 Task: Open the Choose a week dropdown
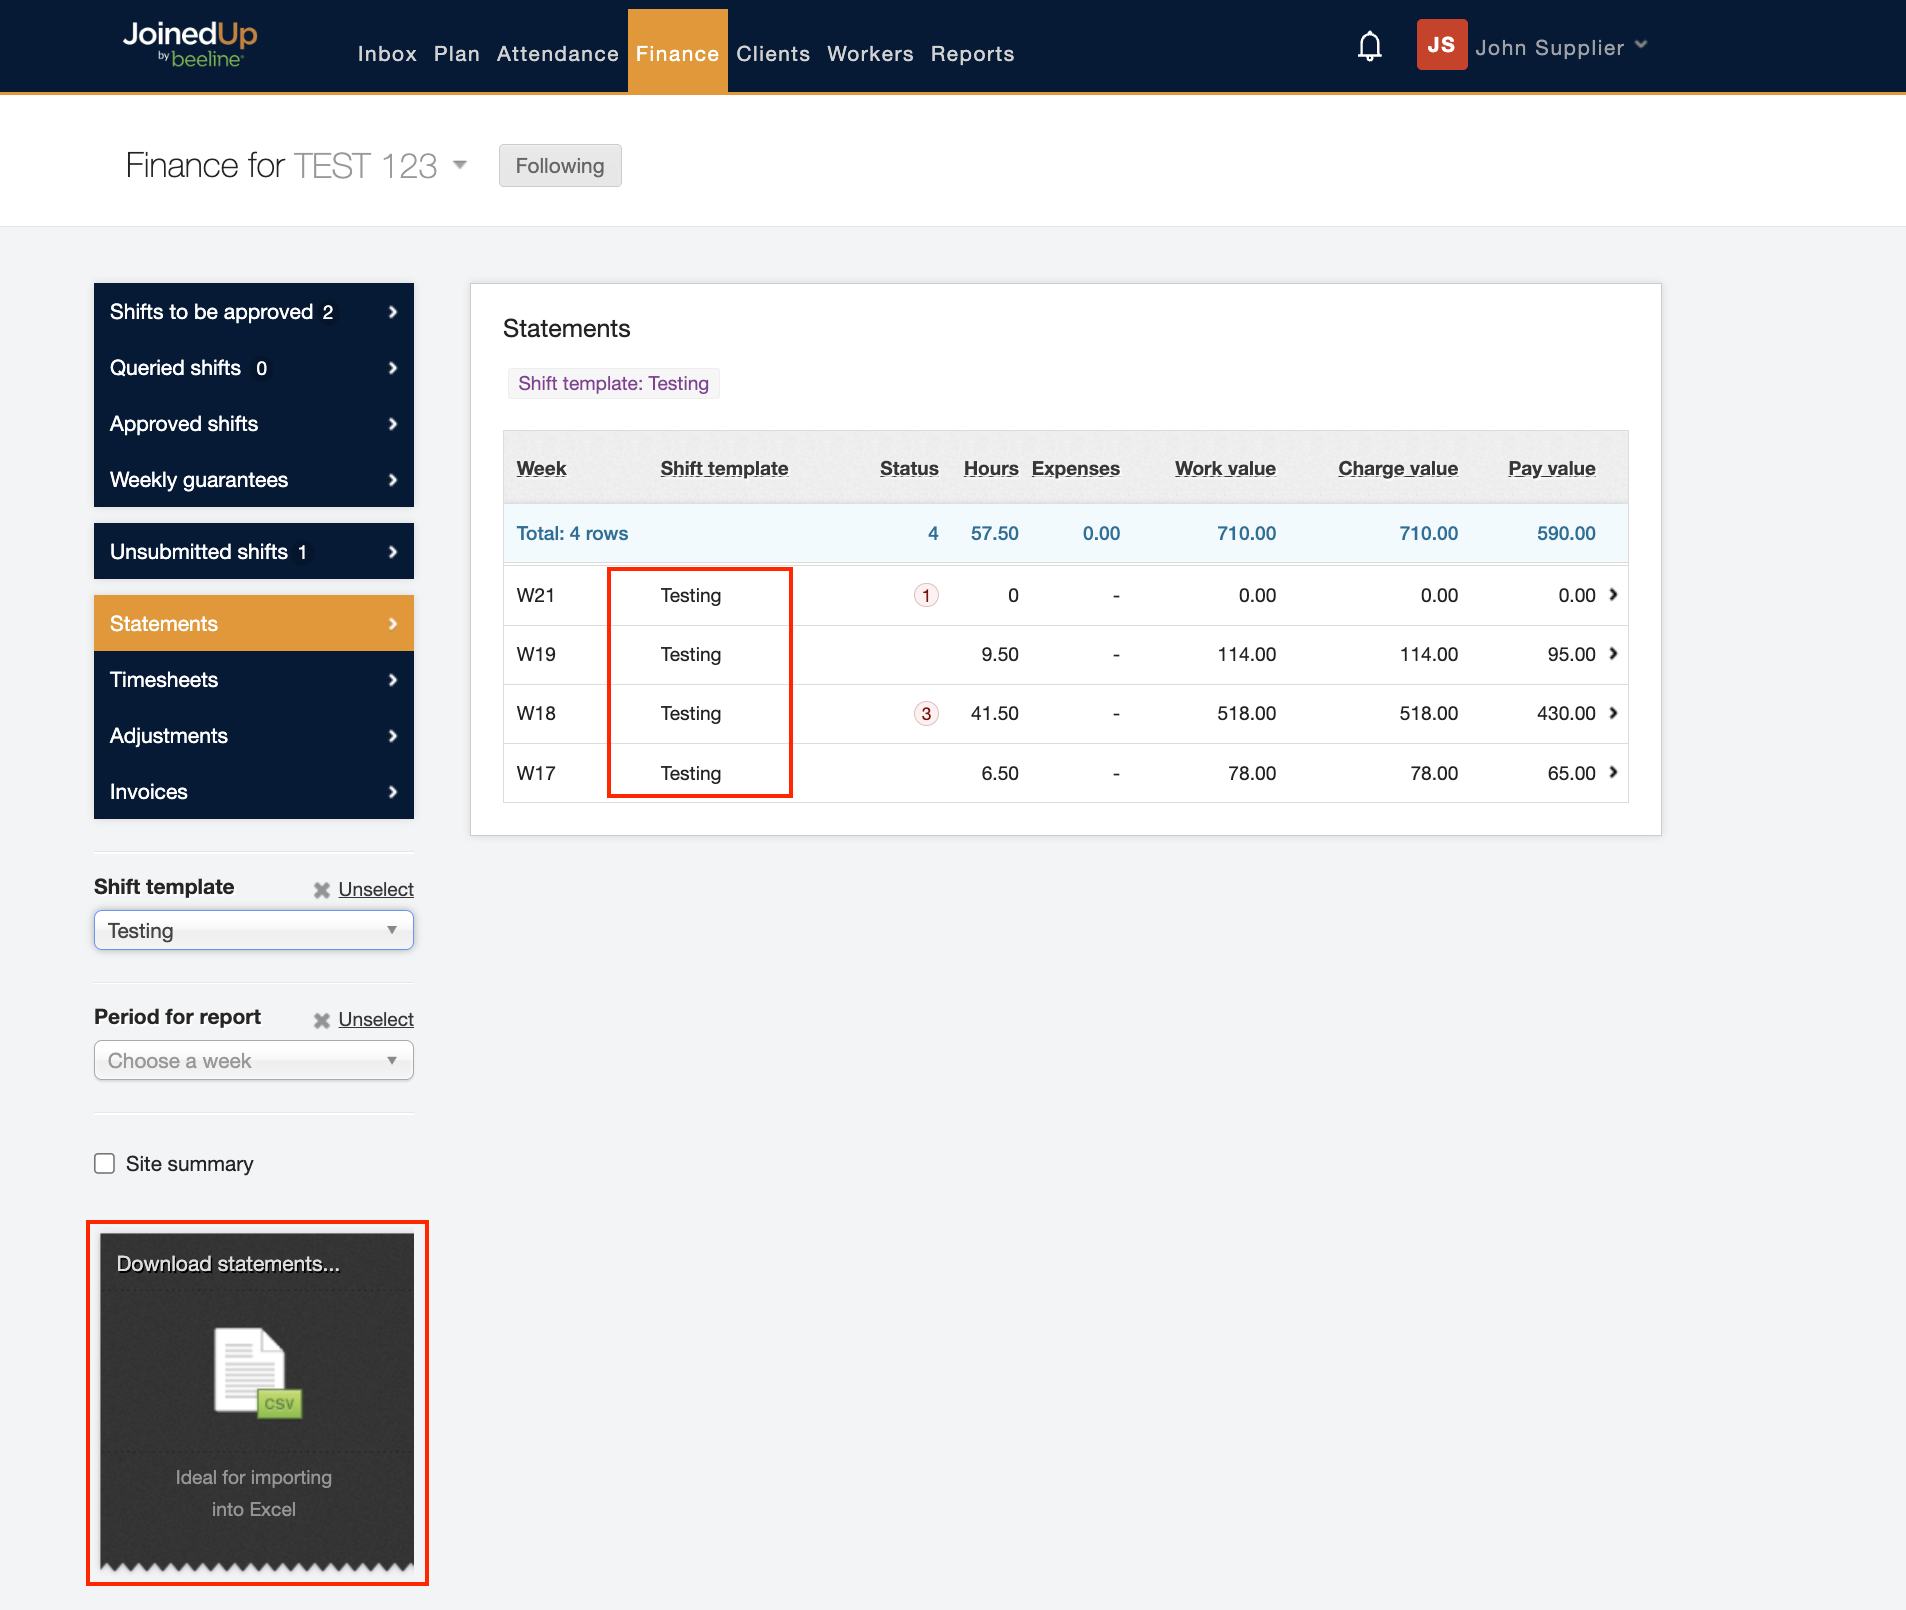pos(253,1061)
